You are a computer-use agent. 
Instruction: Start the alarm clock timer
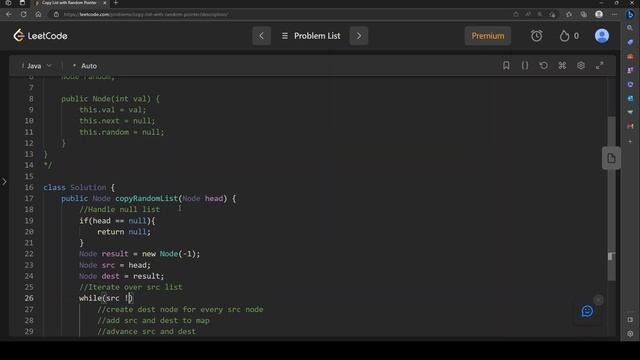536,36
